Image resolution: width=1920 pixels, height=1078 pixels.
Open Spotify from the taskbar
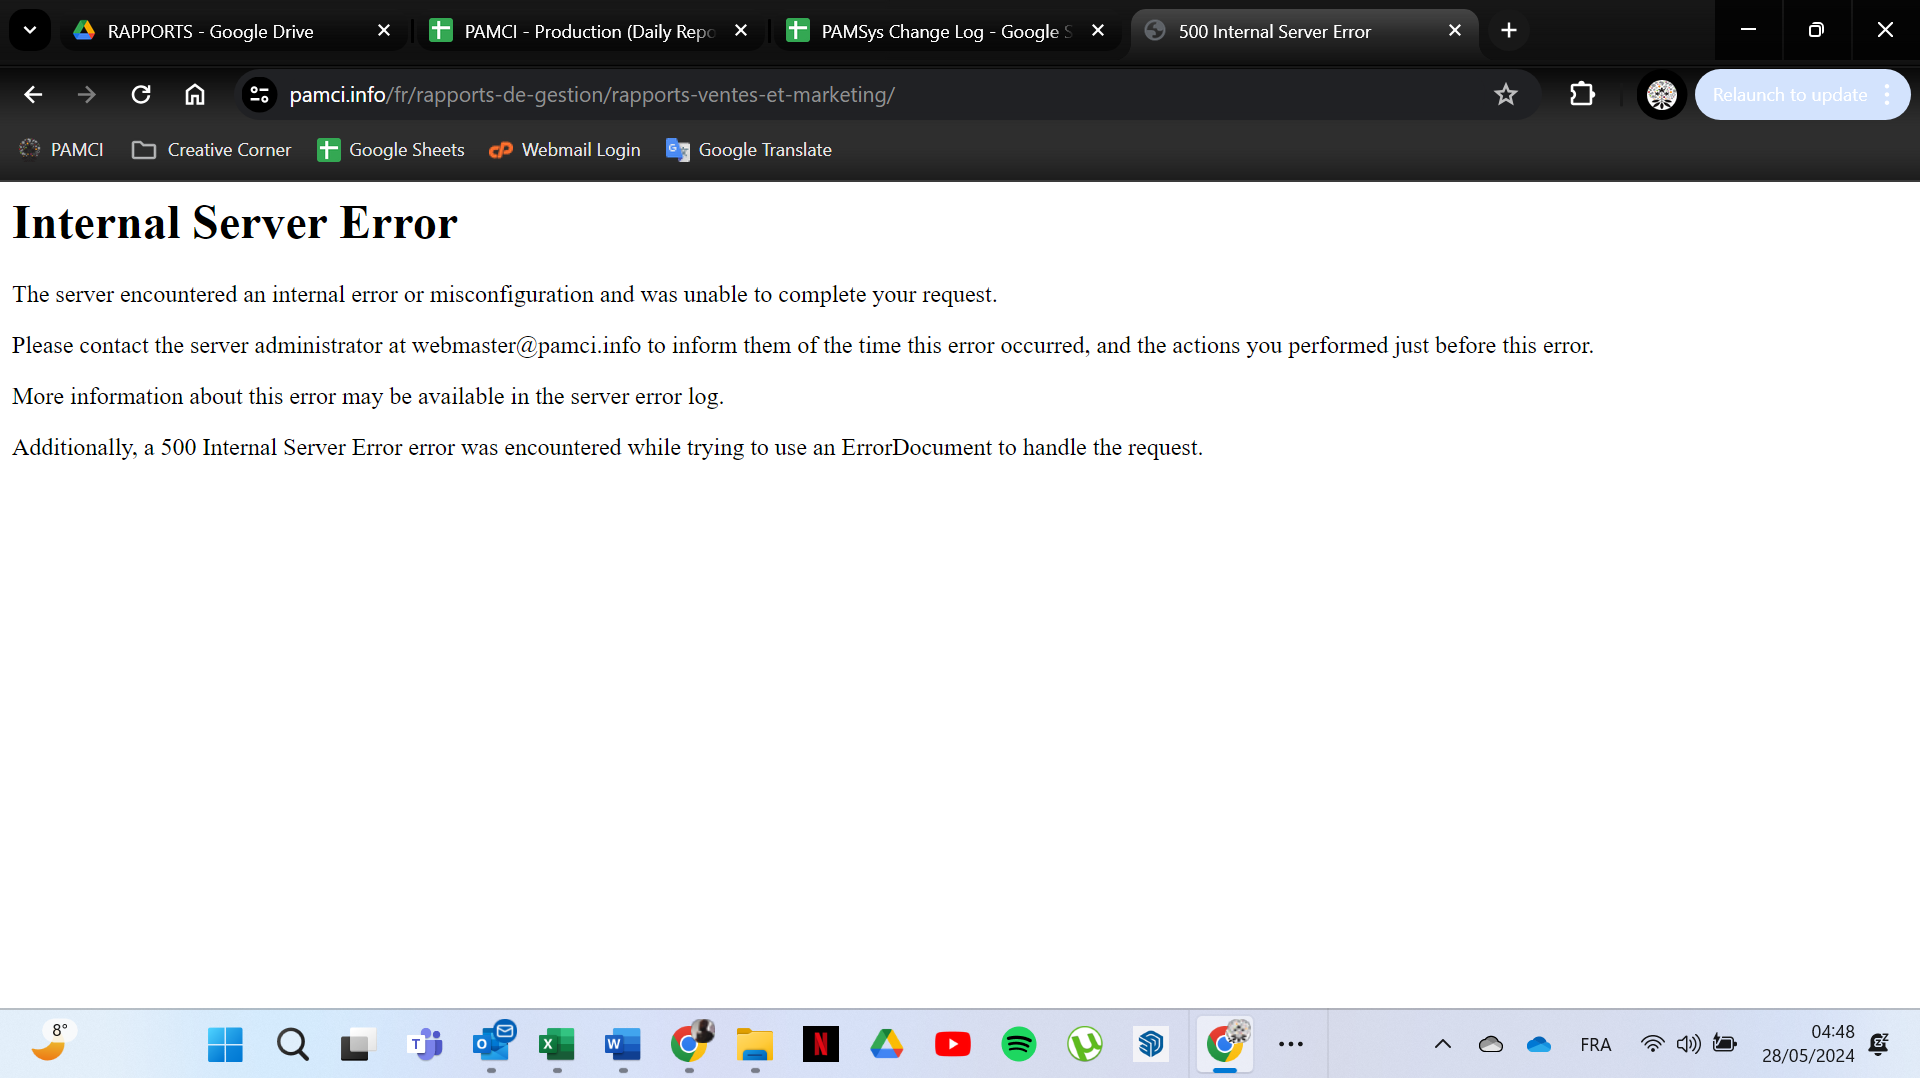[1019, 1045]
